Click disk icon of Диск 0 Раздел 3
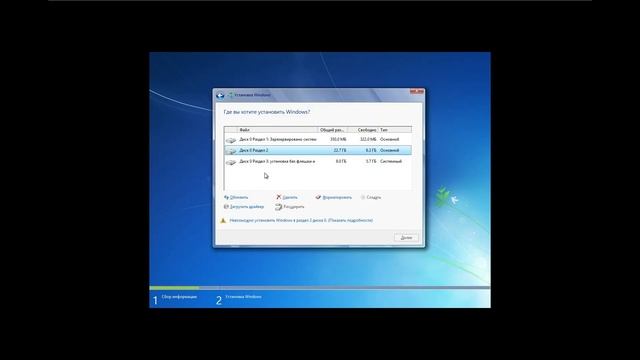Viewport: 640px width, 360px height. [x=231, y=162]
